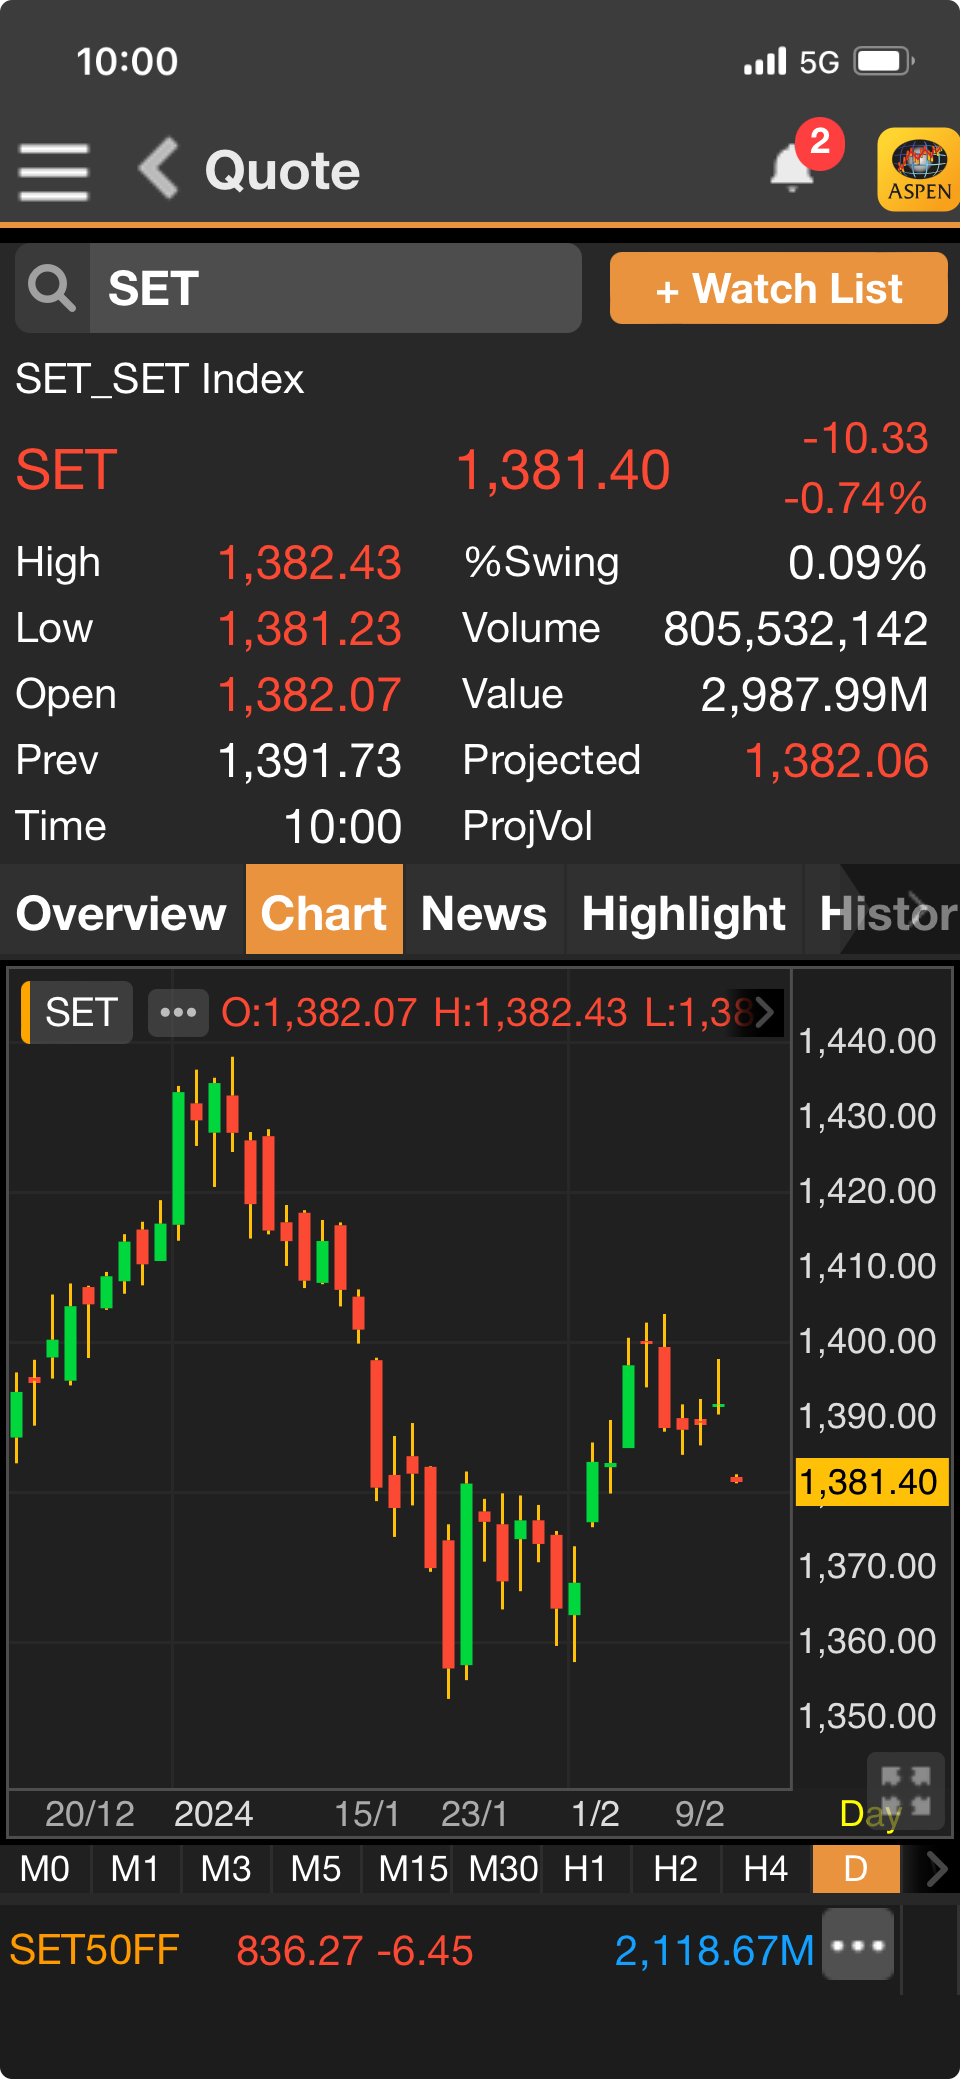Tap the Value figure 2,987.99M
The image size is (960, 2079).
coord(815,695)
